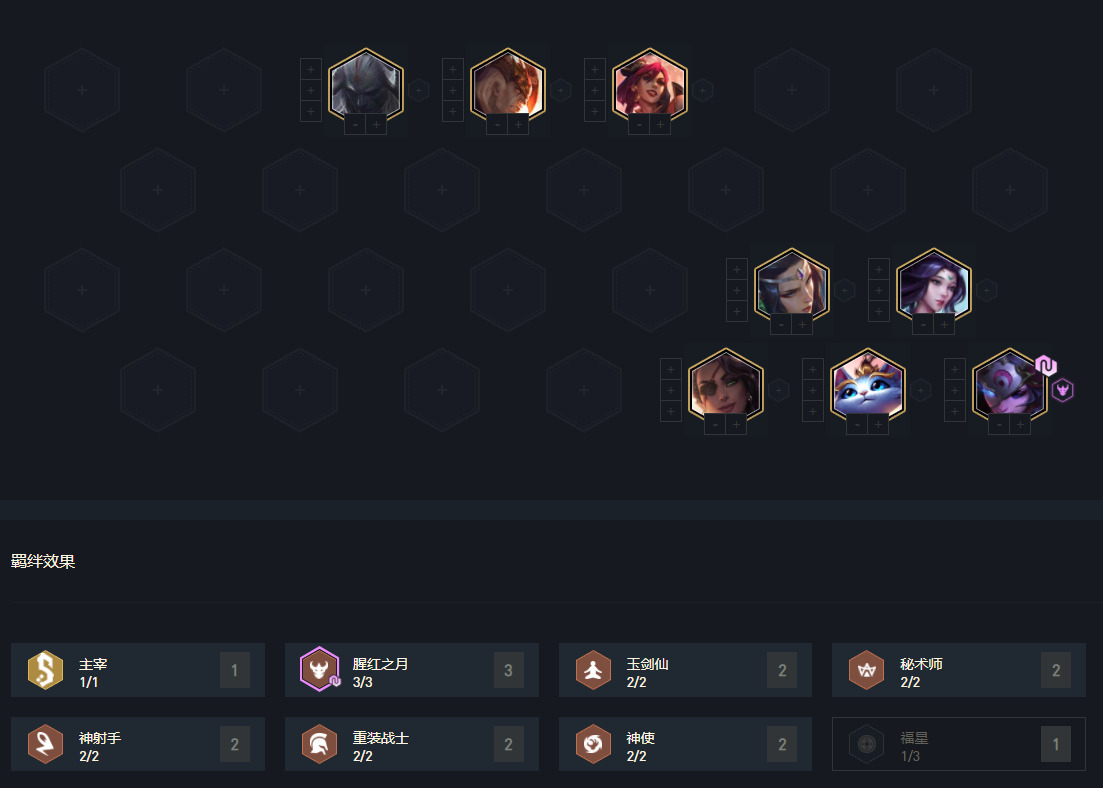Viewport: 1103px width, 788px height.
Task: Click the small hexagon beside gray beast champion
Action: point(419,90)
